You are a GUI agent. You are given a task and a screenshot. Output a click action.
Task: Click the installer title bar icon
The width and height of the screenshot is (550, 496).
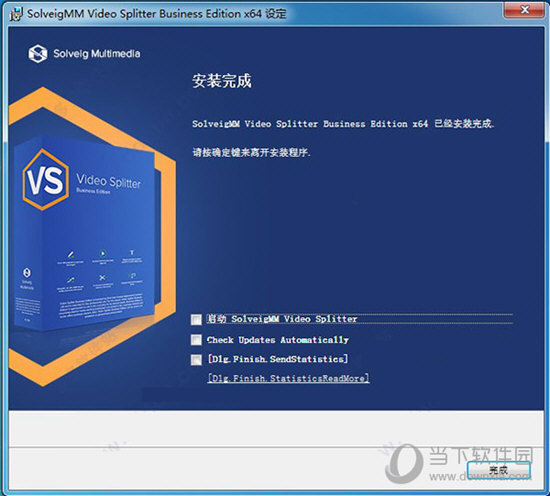pos(15,14)
